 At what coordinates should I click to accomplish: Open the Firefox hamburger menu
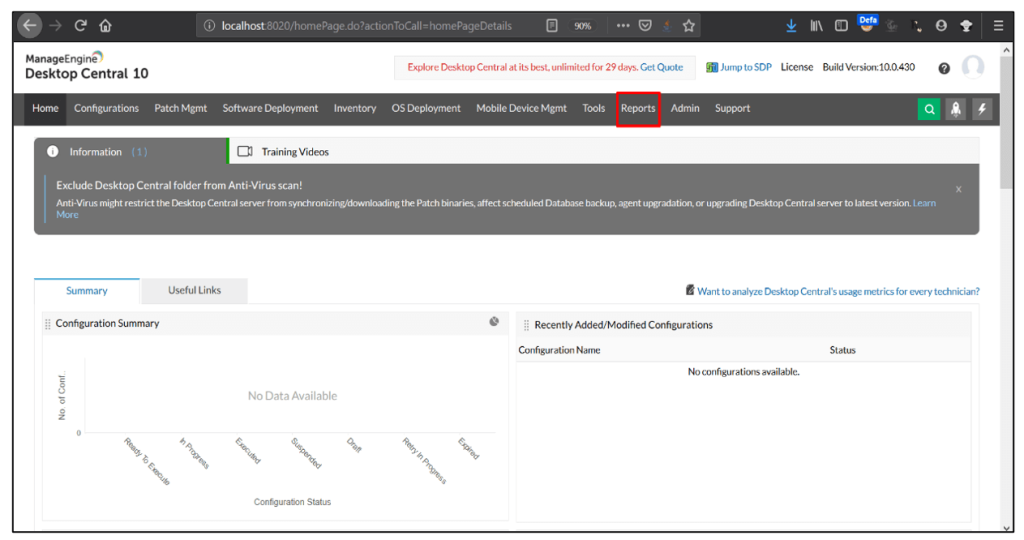998,25
